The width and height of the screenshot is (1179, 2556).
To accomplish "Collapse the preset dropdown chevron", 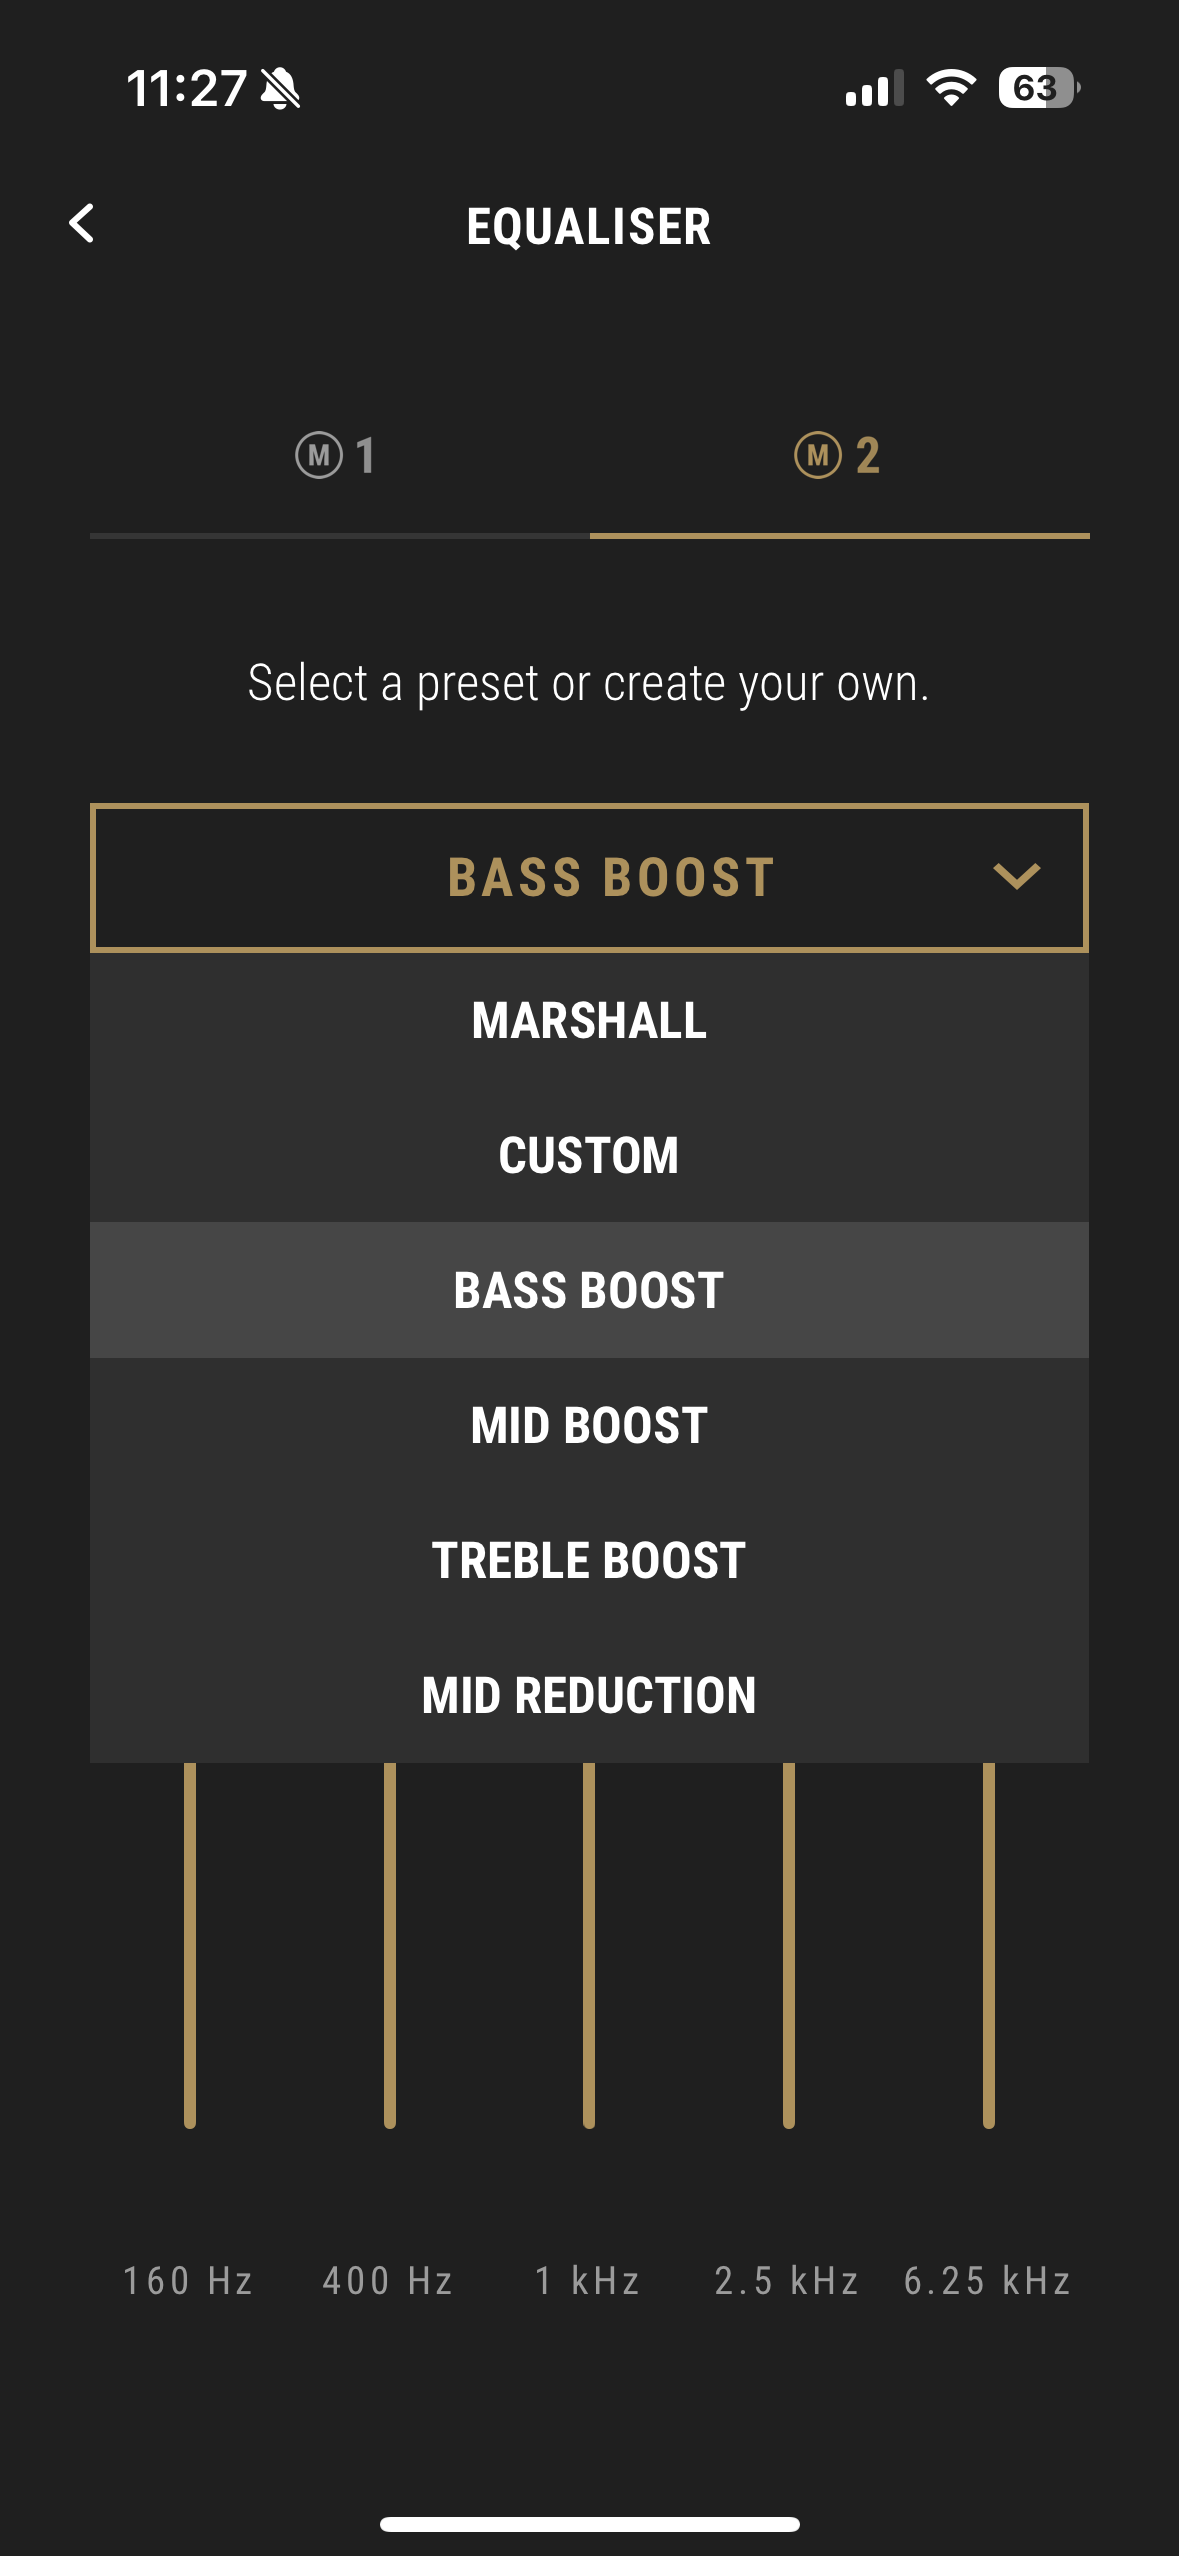I will (1016, 877).
